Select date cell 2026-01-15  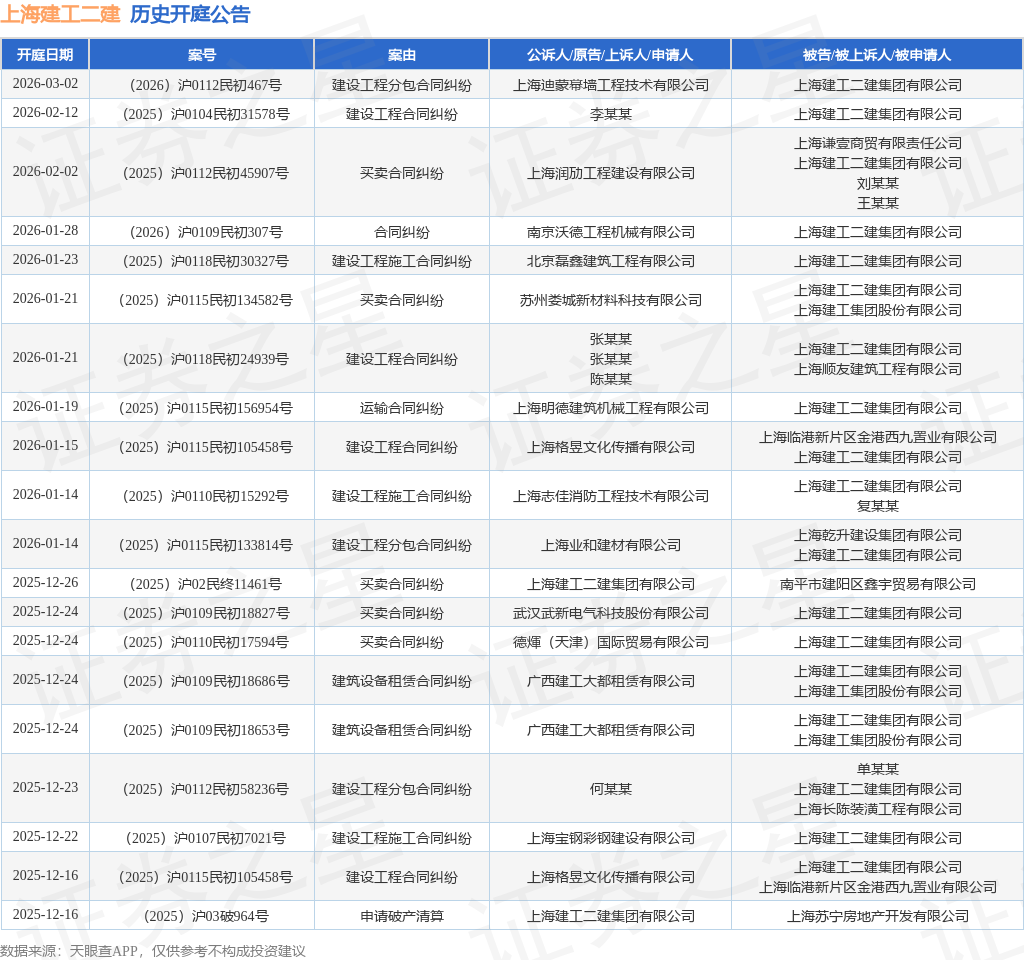click(45, 446)
